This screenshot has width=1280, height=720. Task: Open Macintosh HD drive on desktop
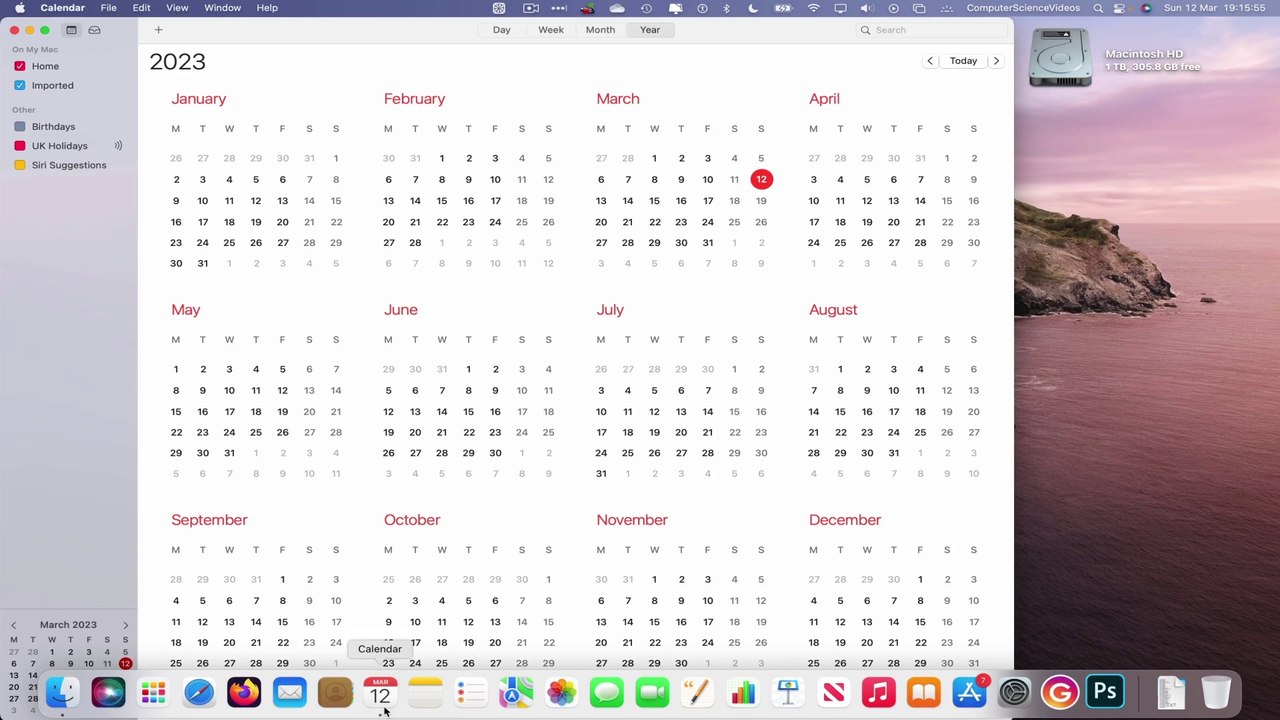[1060, 58]
